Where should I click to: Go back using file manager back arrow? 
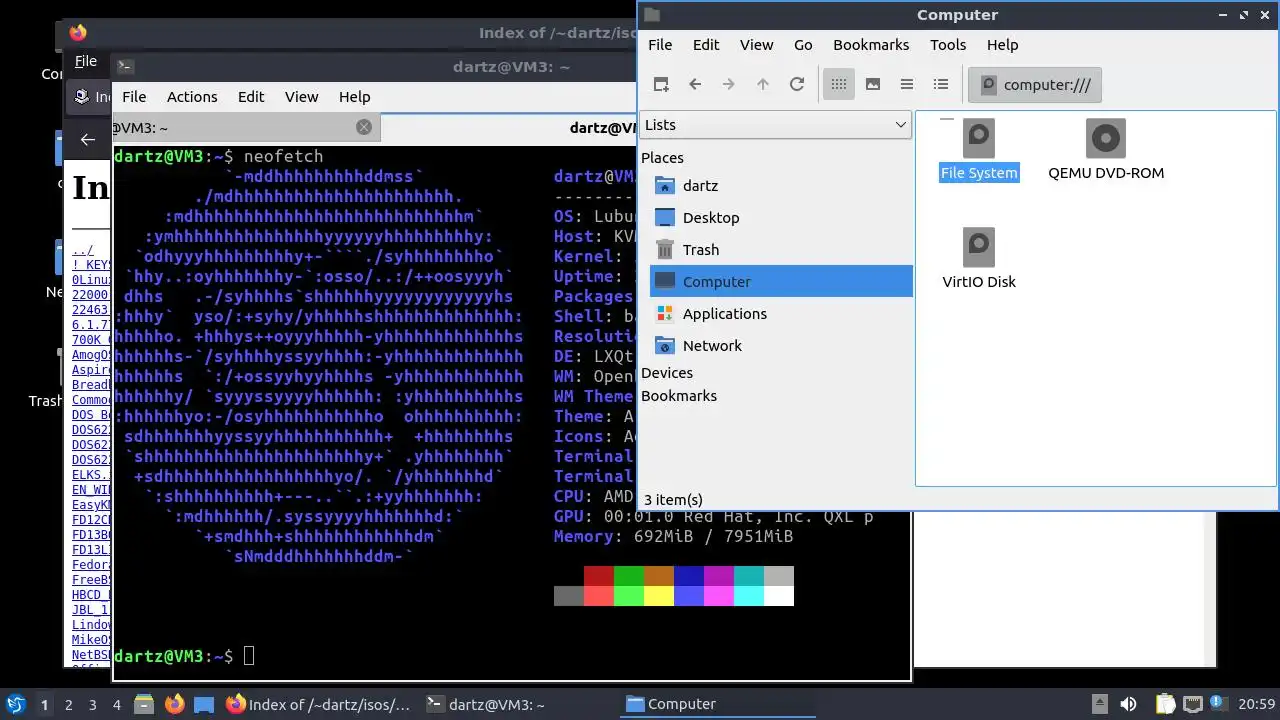695,84
